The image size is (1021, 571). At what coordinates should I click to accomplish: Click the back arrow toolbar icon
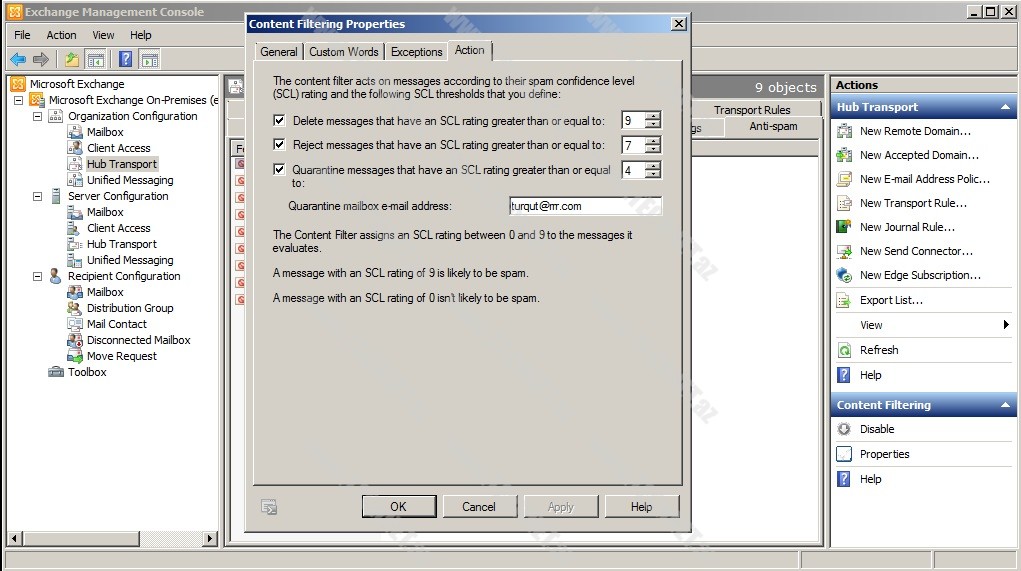pos(18,59)
